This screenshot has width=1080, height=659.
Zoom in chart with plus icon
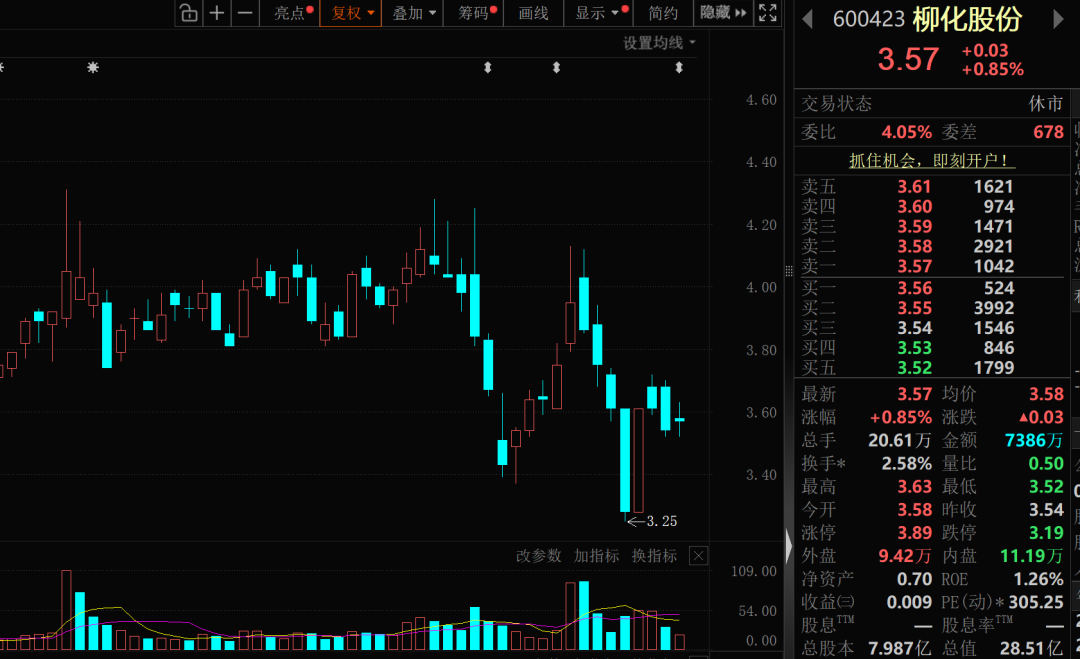[x=217, y=13]
